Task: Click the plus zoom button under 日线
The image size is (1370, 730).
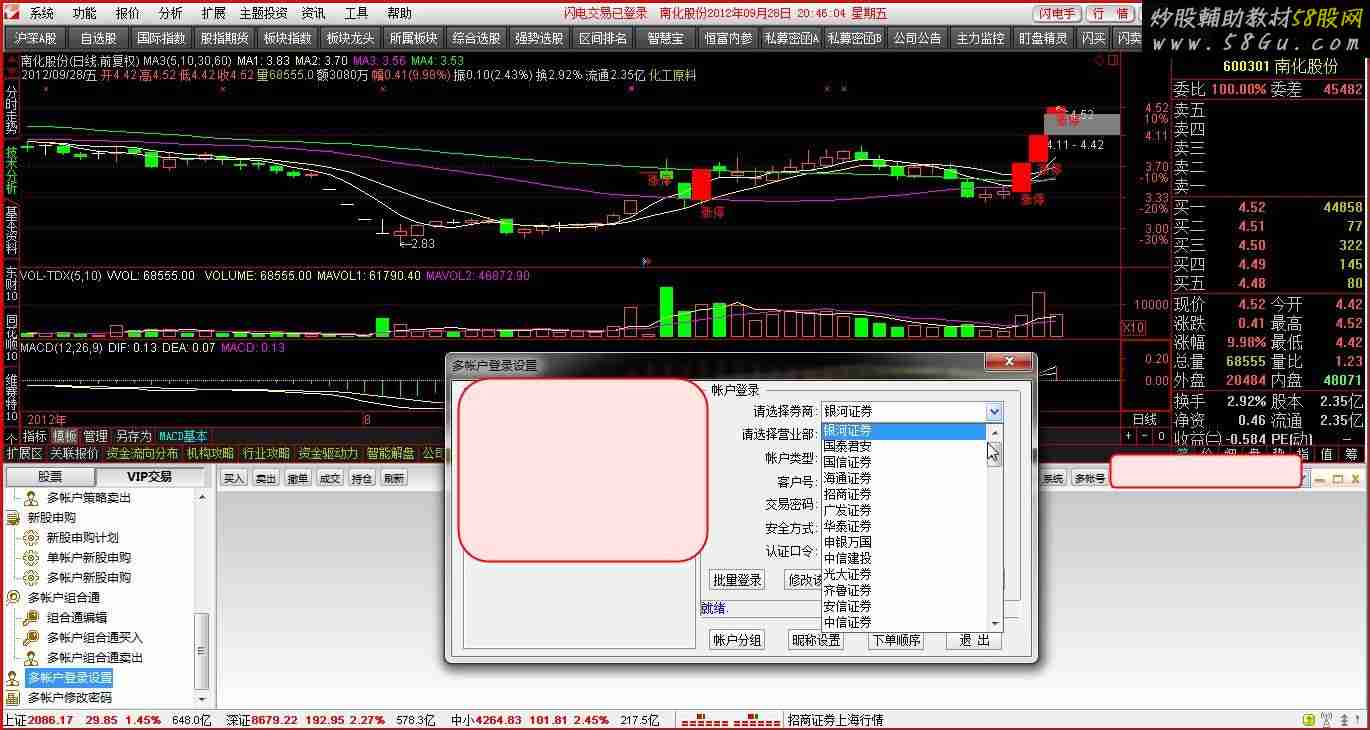Action: point(1130,436)
